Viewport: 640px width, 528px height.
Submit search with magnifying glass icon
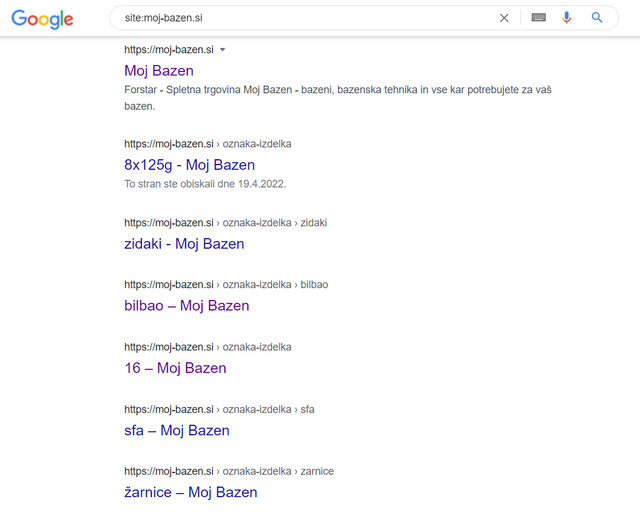tap(597, 18)
